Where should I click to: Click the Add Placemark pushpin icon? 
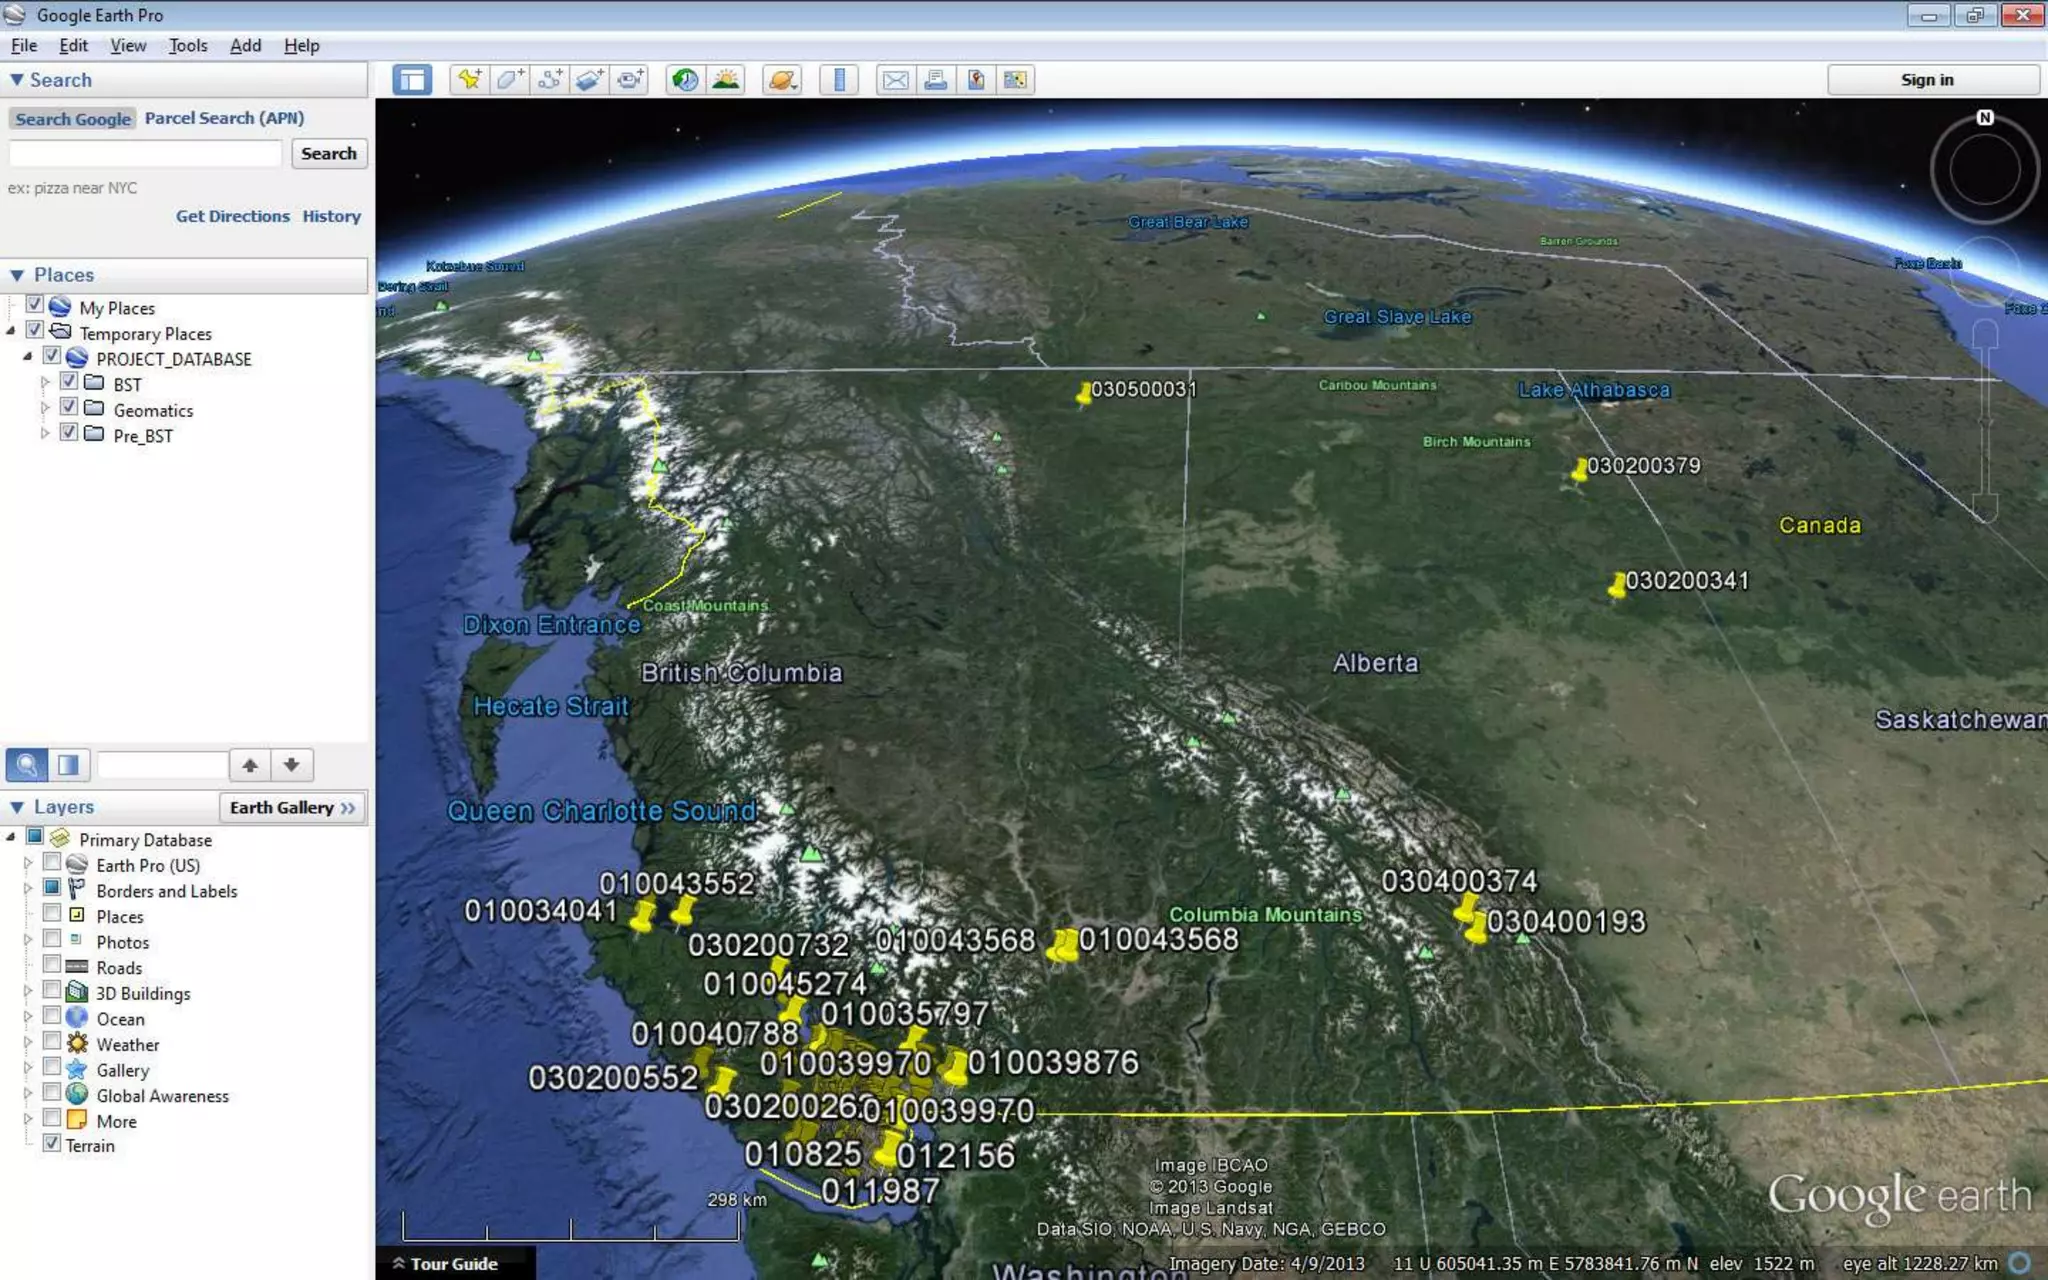coord(469,80)
